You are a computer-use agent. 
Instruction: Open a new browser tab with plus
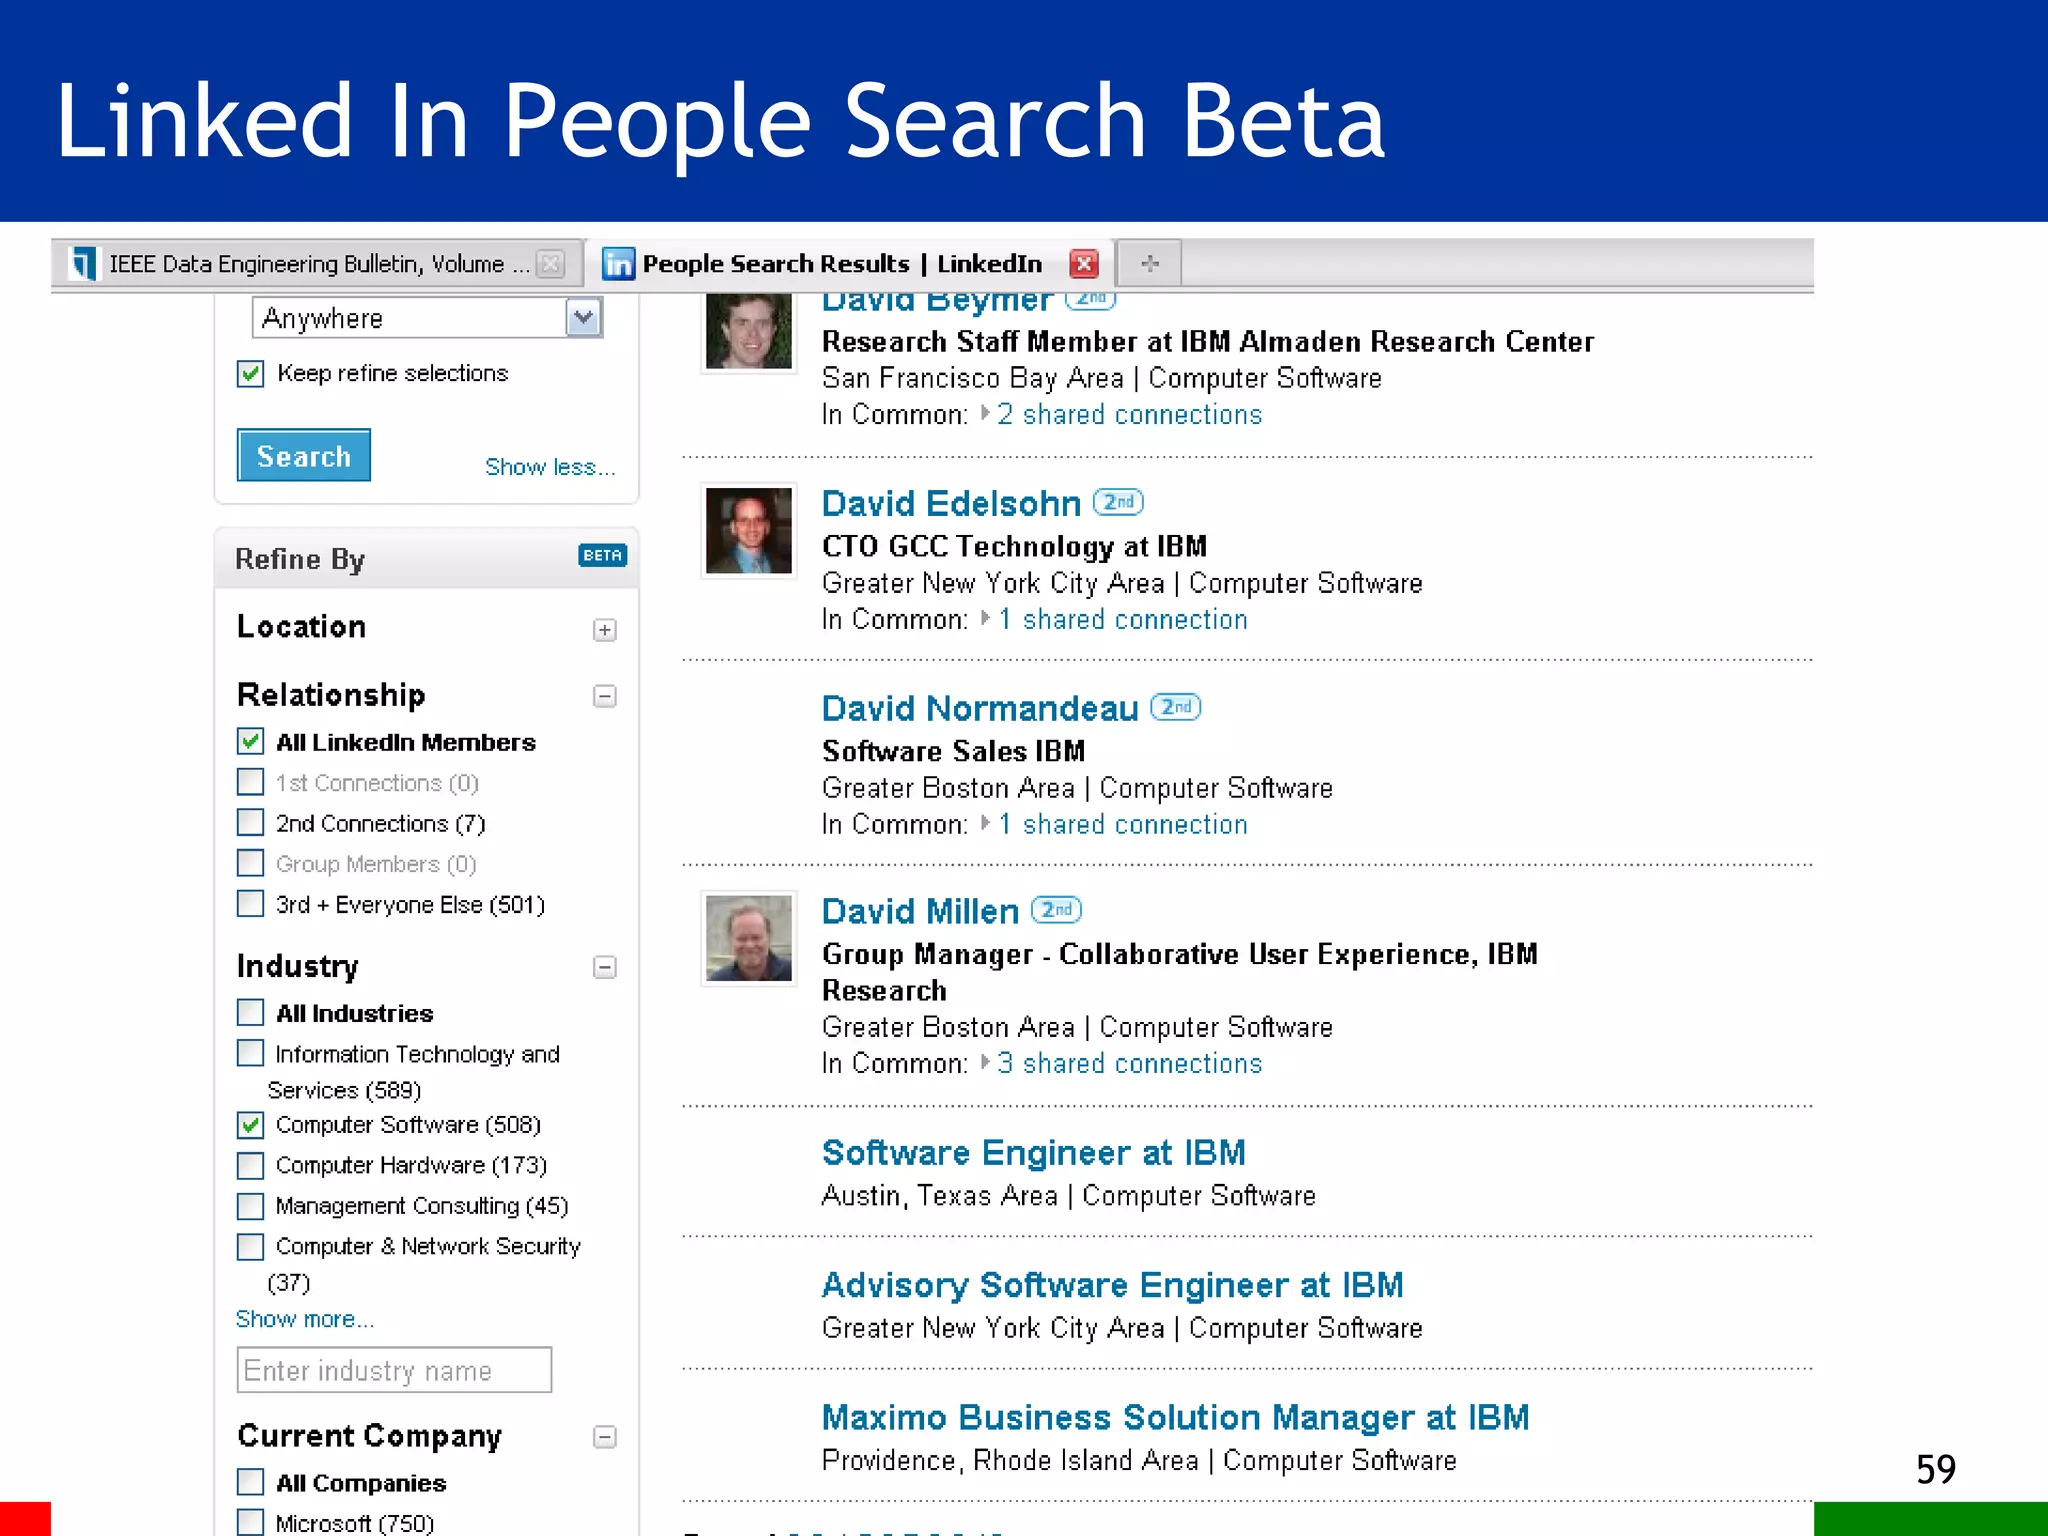[x=1150, y=264]
